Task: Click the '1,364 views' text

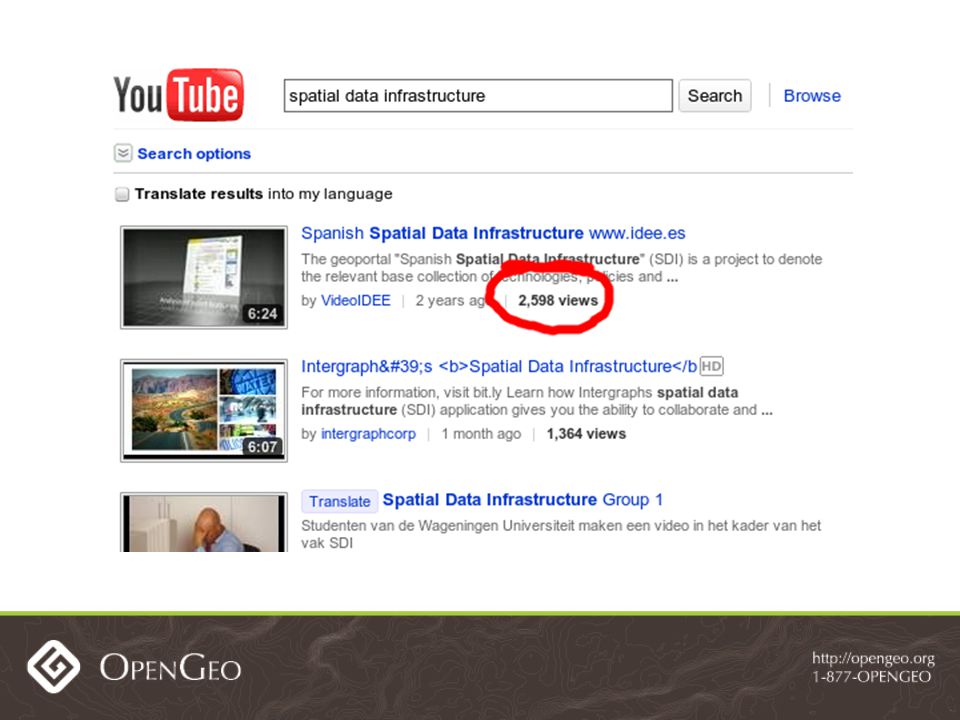Action: coord(586,434)
